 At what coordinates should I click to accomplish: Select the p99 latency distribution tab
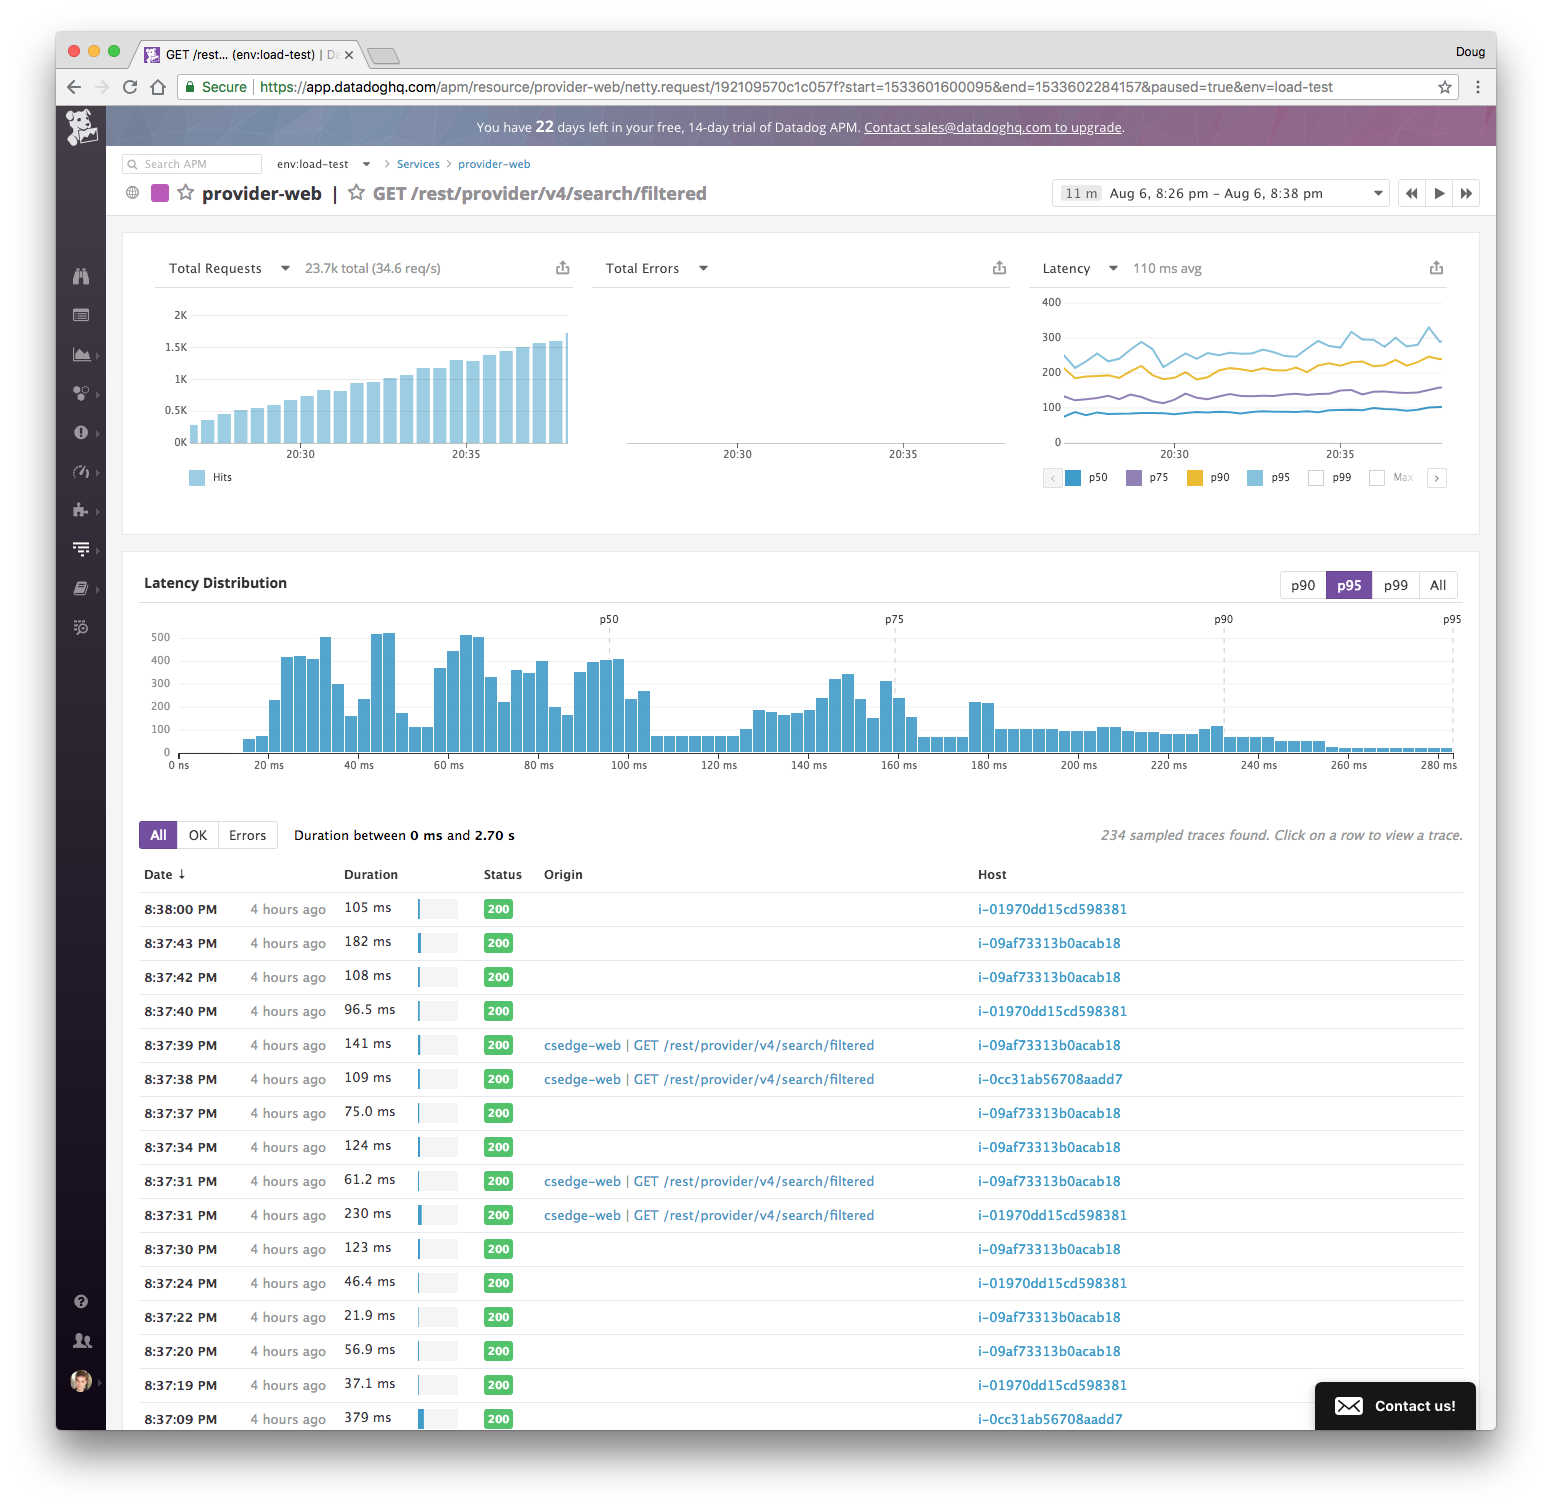click(x=1395, y=585)
